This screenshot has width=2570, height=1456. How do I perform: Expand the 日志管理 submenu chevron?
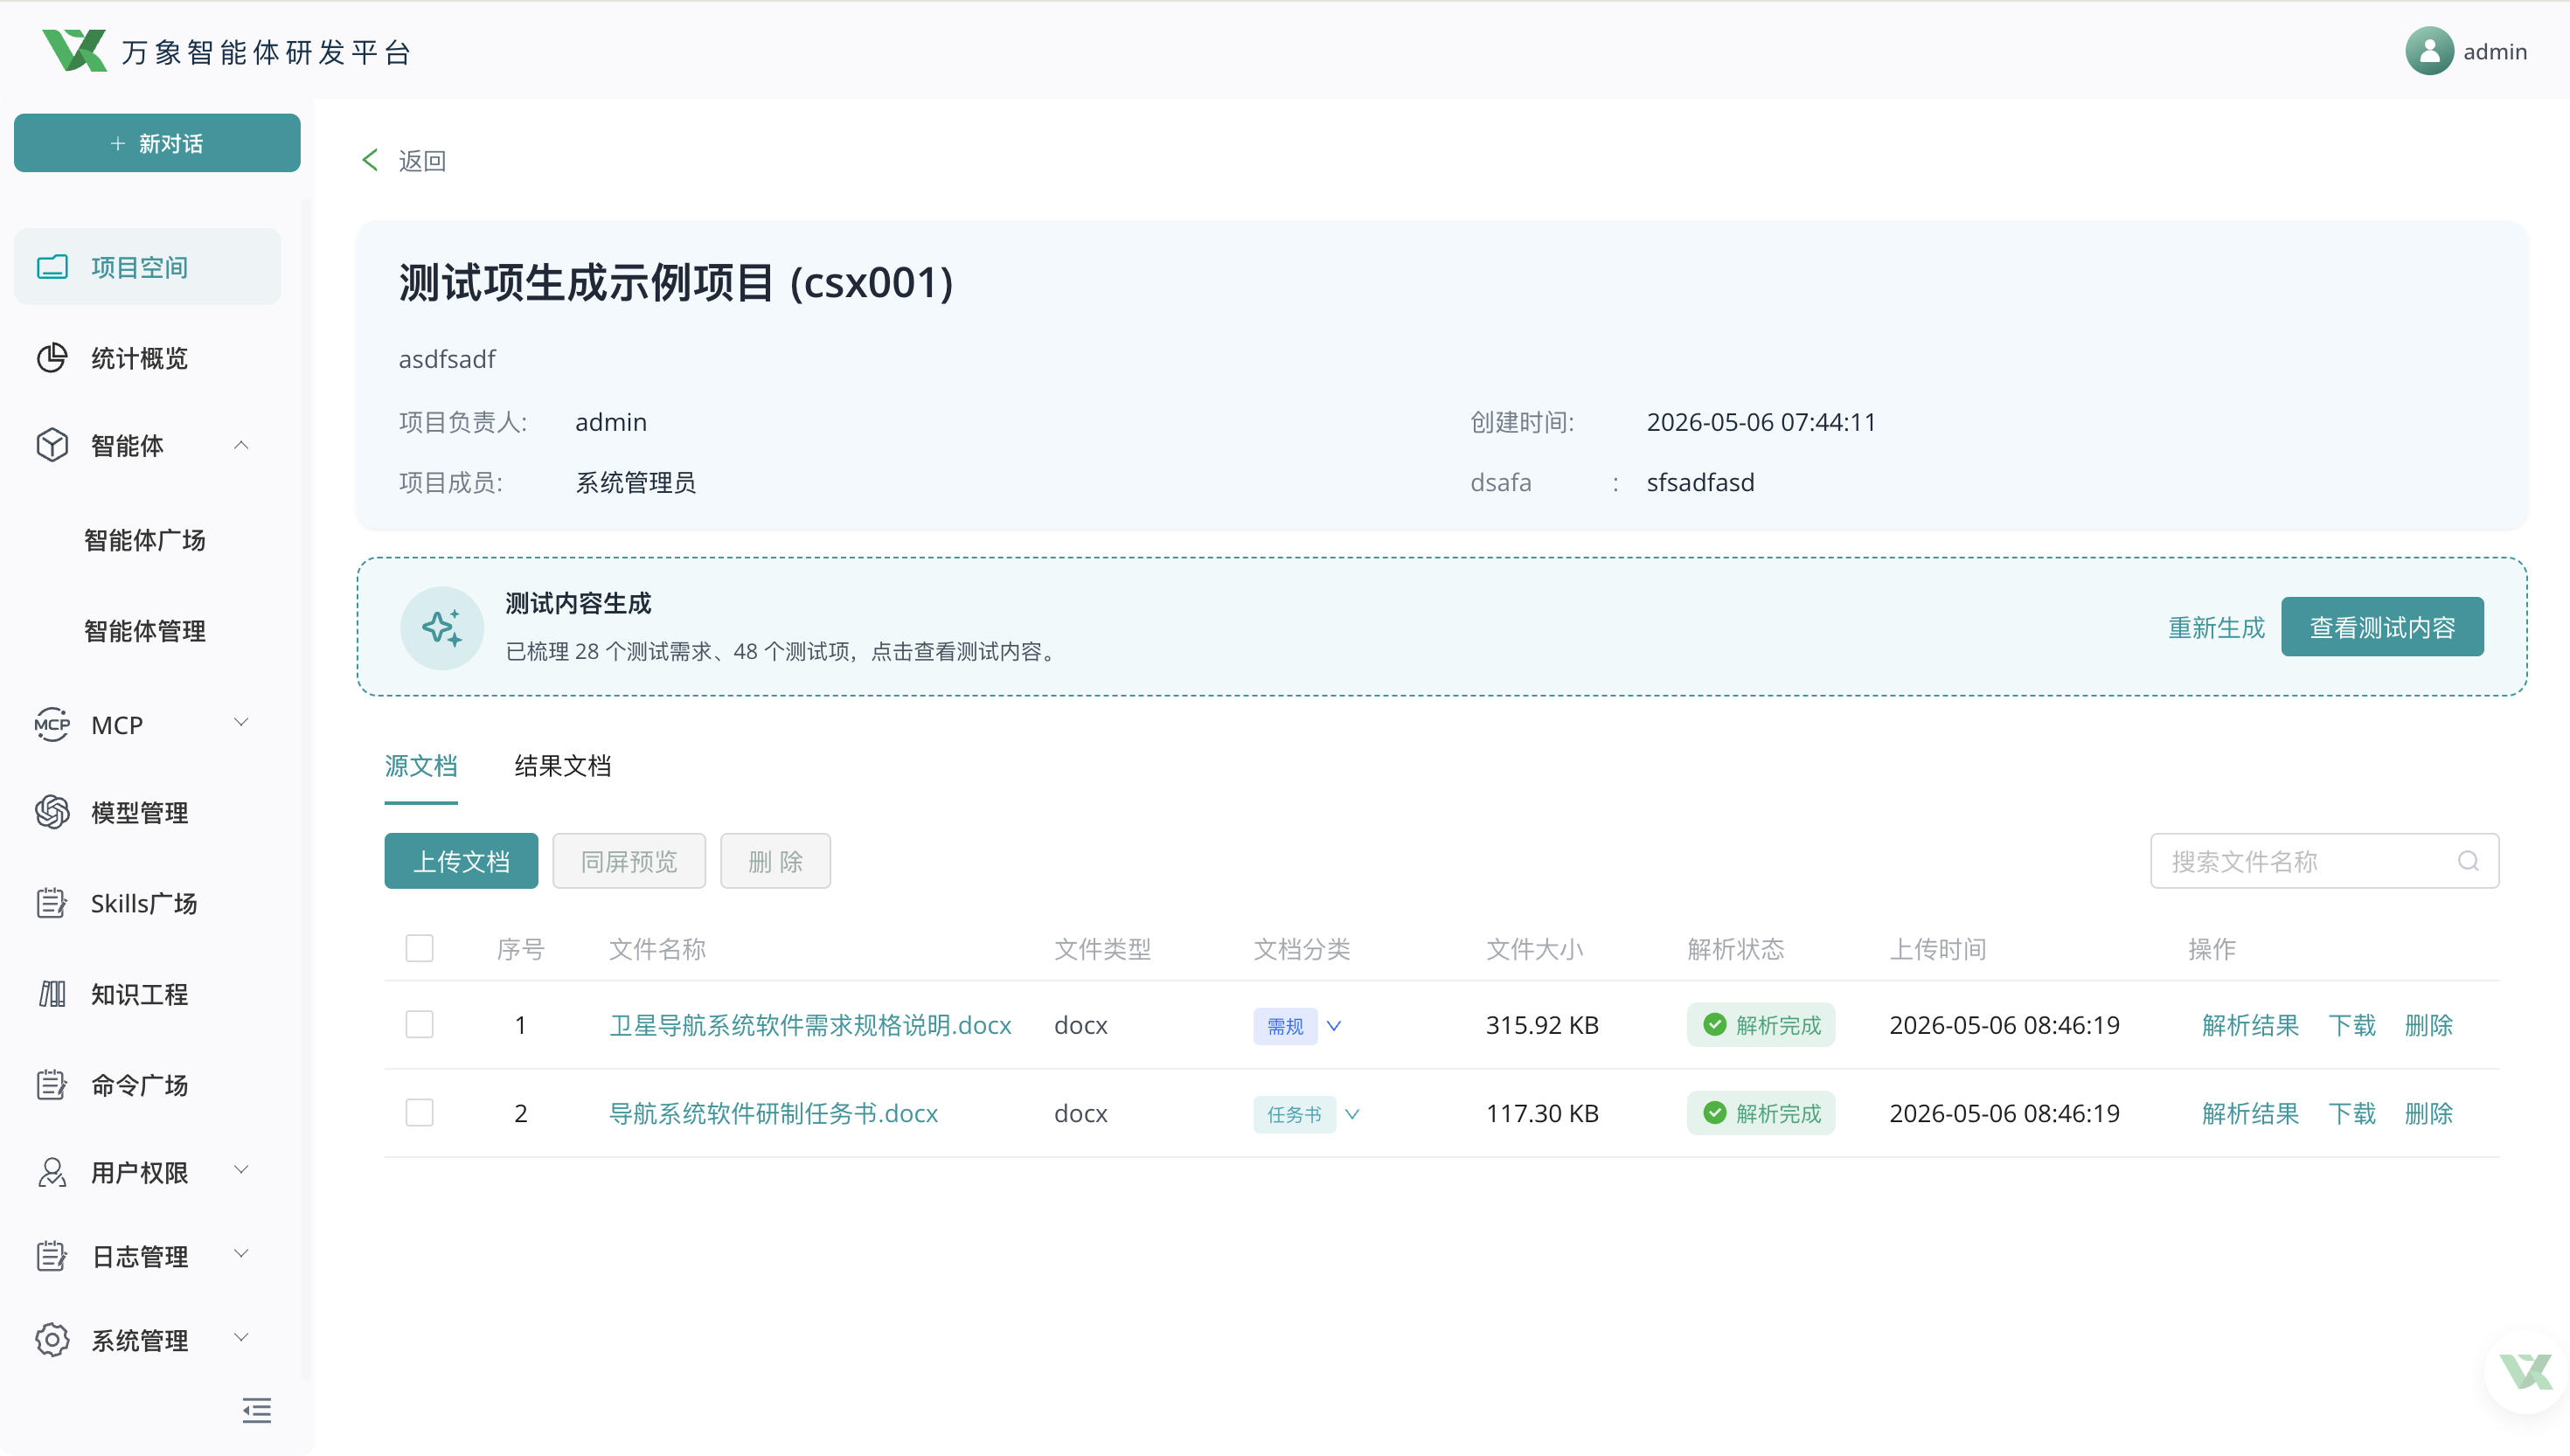click(241, 1254)
